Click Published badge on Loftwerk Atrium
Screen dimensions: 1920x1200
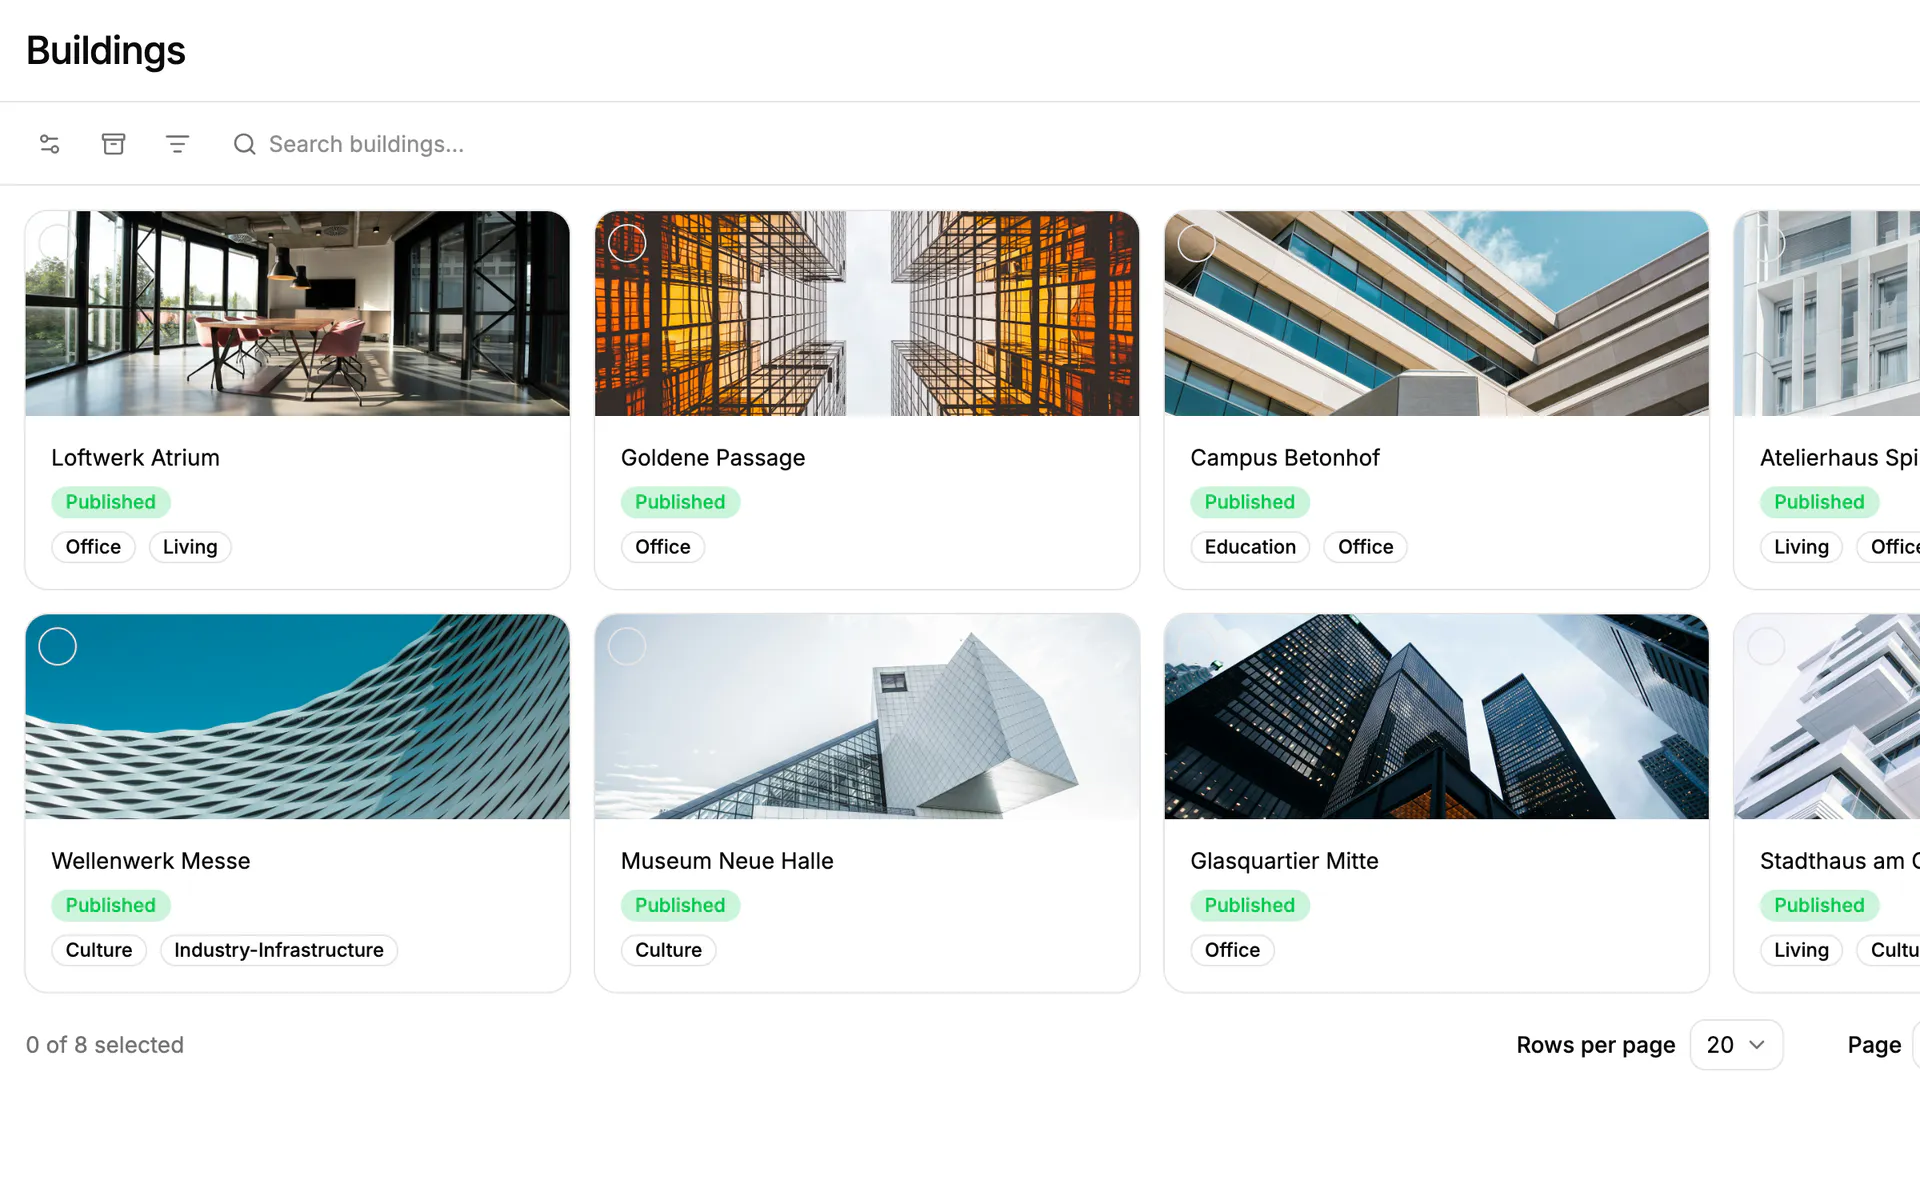tap(111, 502)
